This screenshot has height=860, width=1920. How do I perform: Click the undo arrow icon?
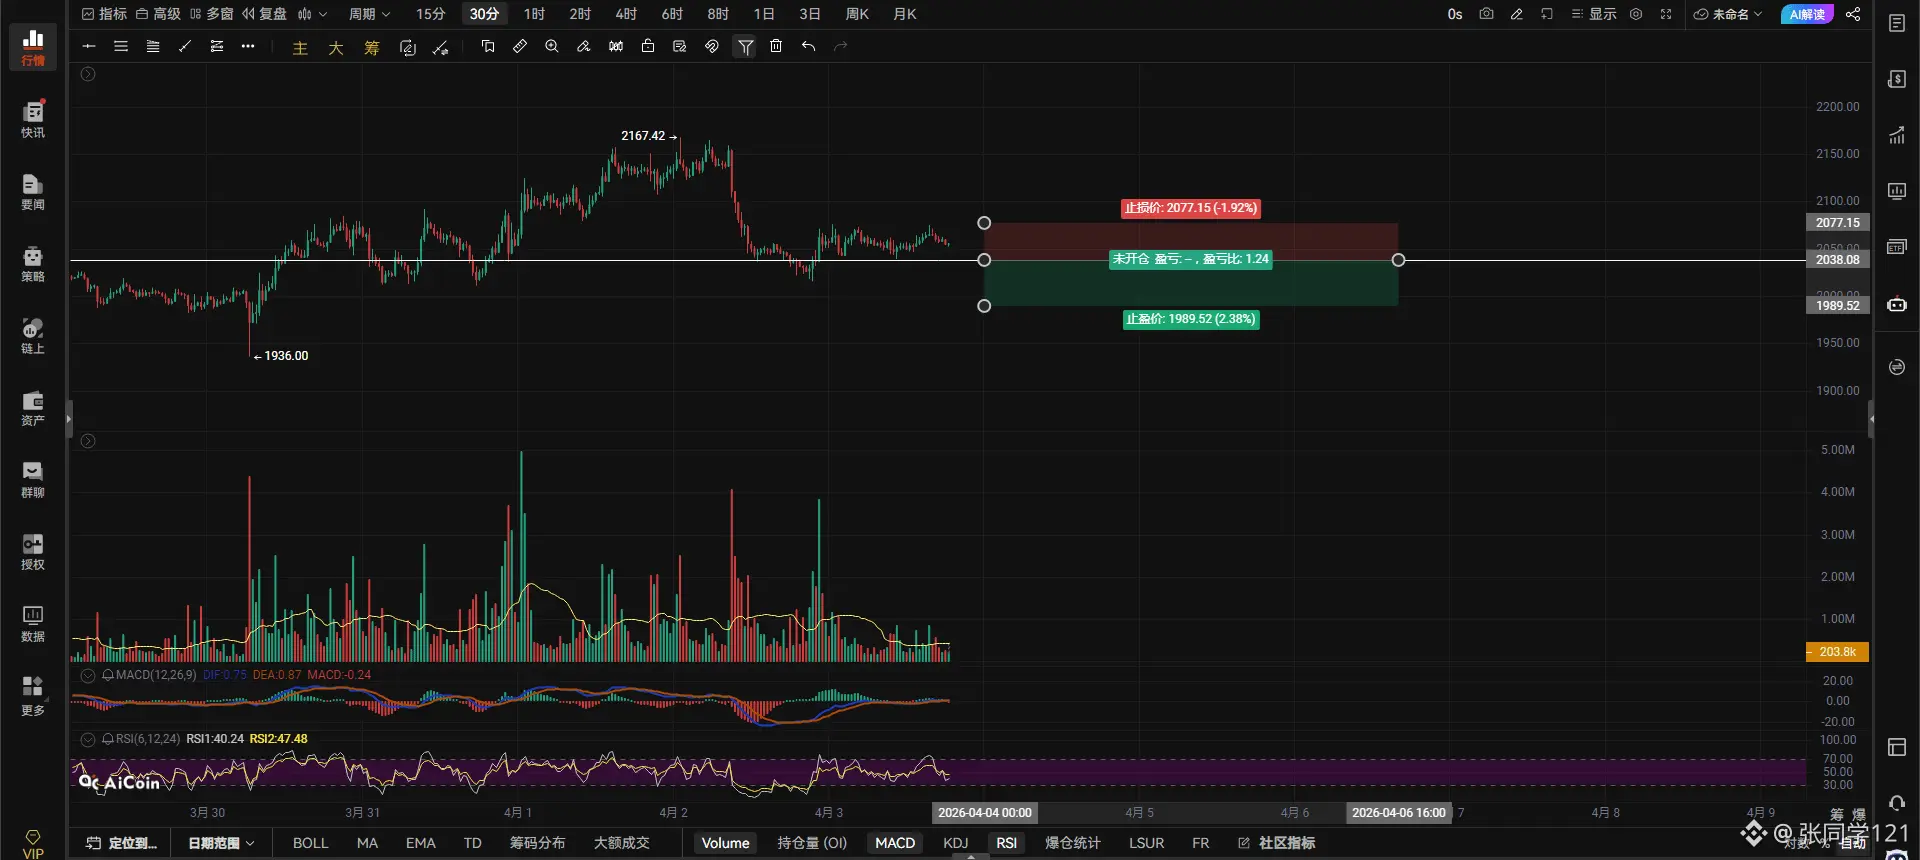[x=808, y=46]
